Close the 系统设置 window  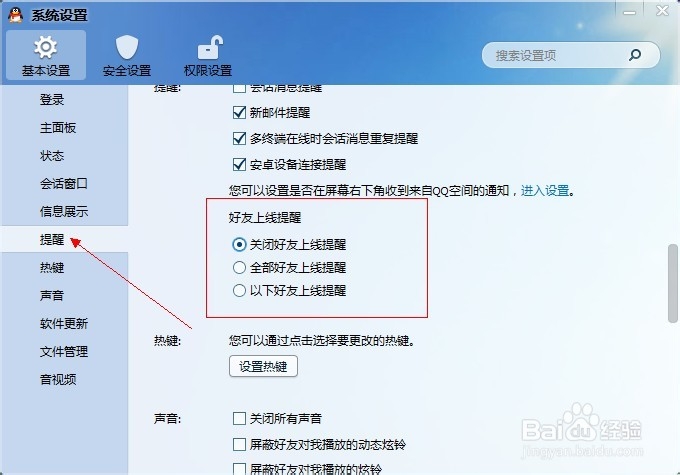click(x=662, y=10)
